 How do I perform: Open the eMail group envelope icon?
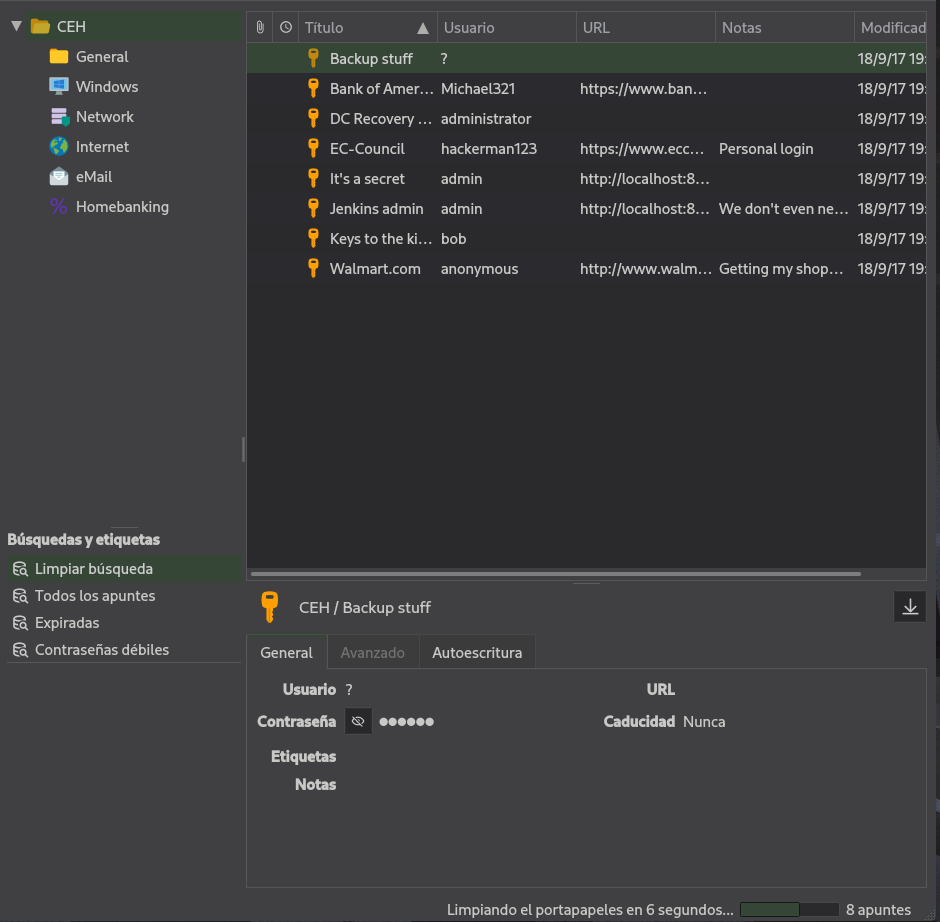click(59, 176)
